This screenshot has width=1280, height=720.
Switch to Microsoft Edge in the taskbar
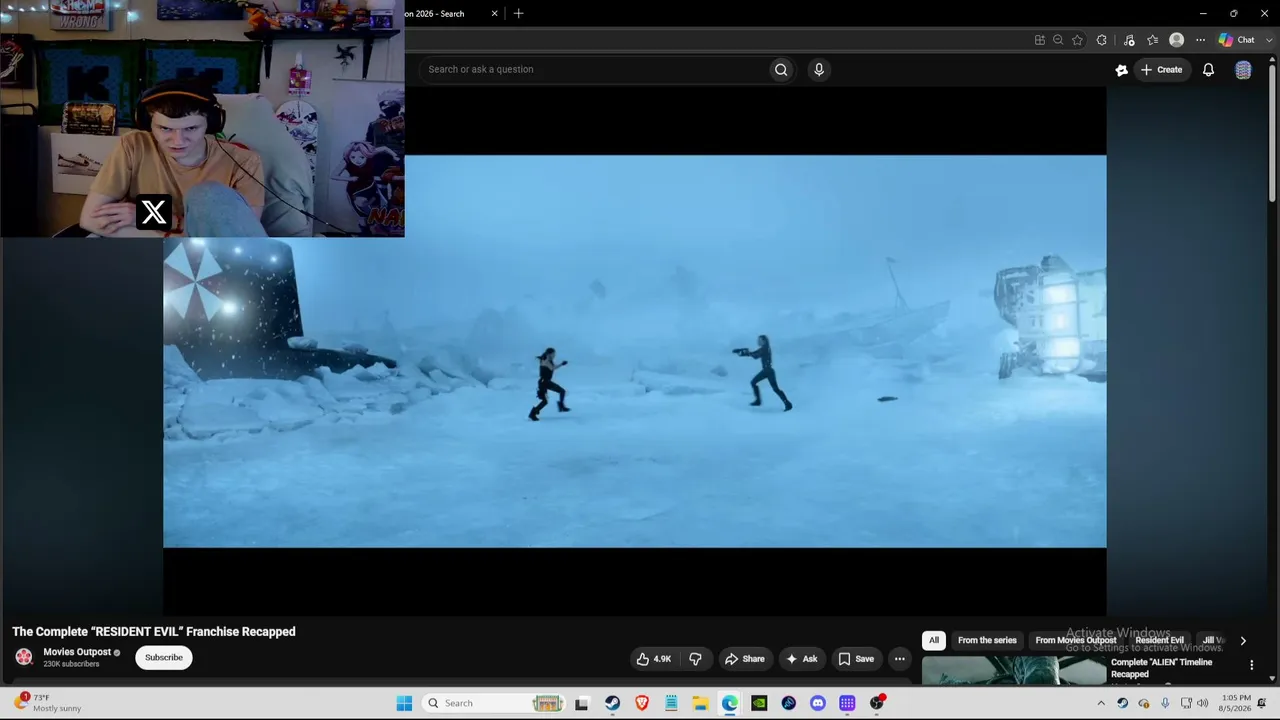tap(730, 703)
